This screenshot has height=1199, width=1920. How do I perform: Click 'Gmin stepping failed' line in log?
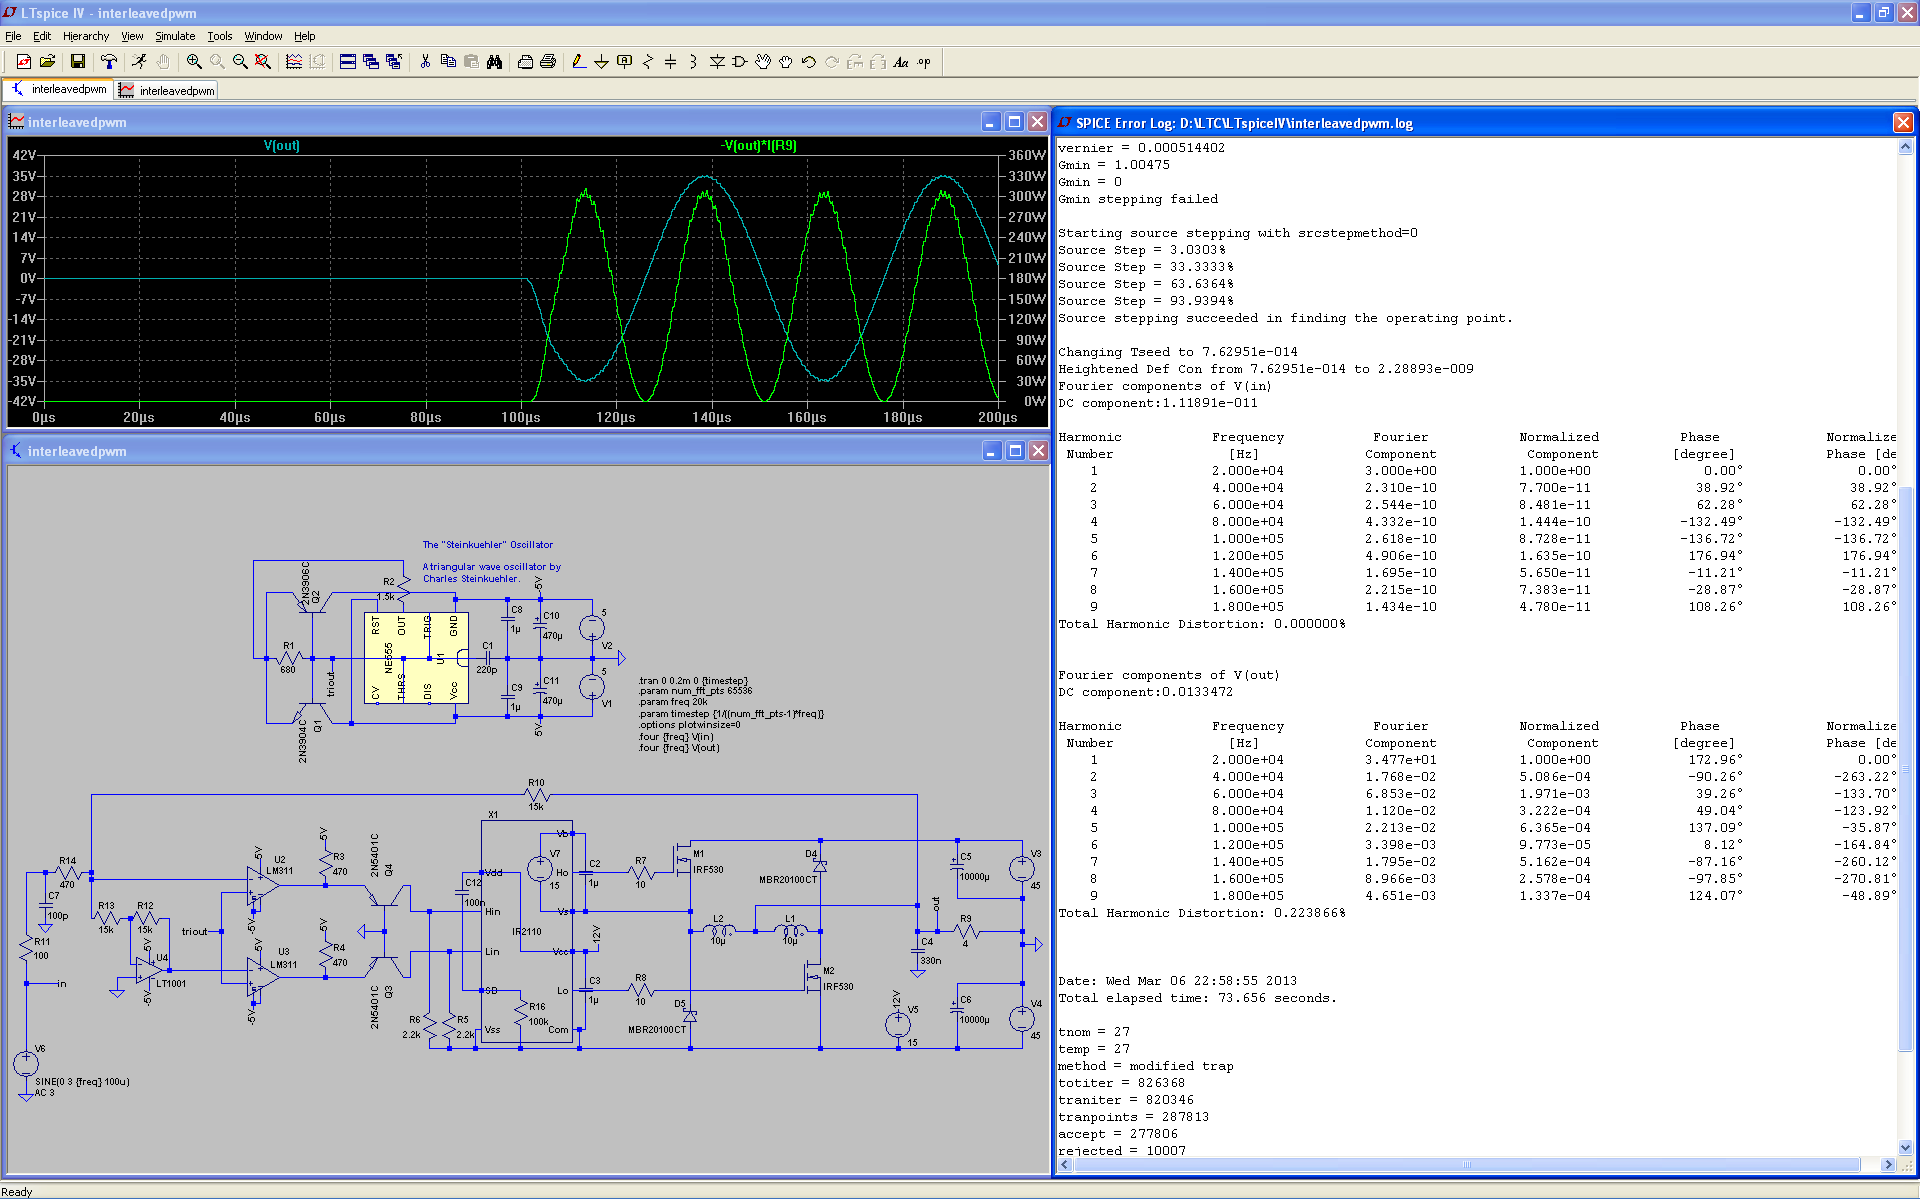coord(1138,199)
